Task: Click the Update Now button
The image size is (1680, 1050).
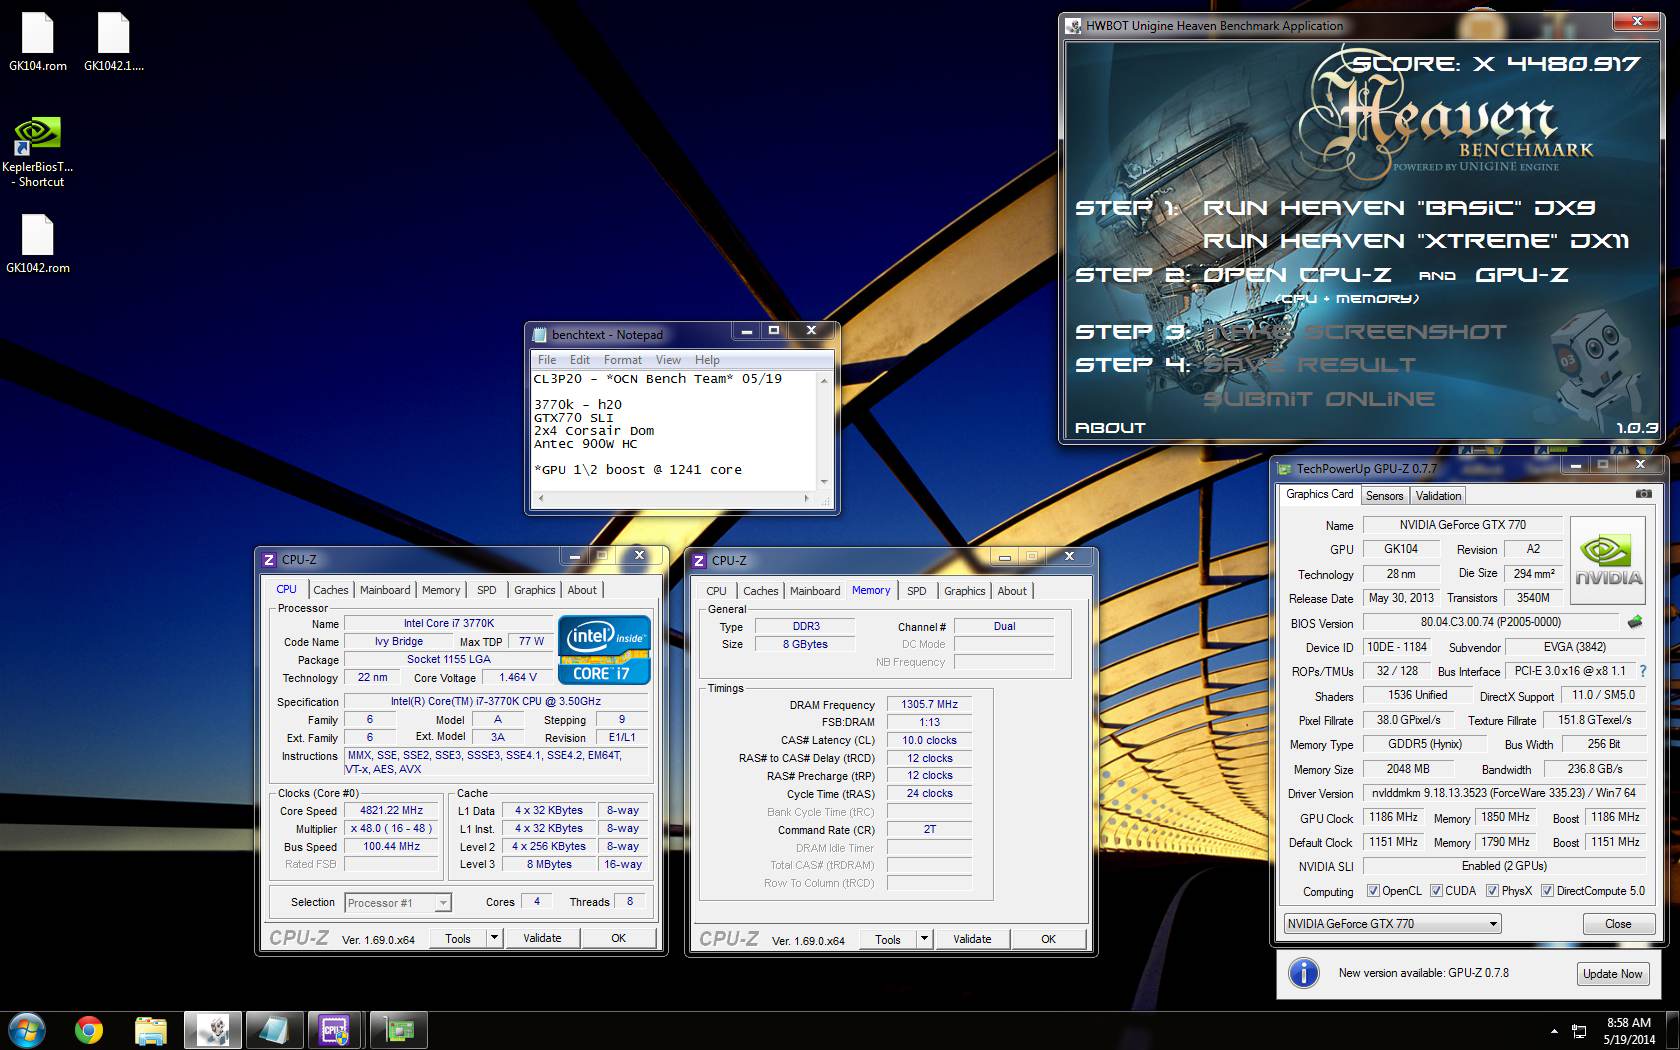Action: pyautogui.click(x=1612, y=974)
